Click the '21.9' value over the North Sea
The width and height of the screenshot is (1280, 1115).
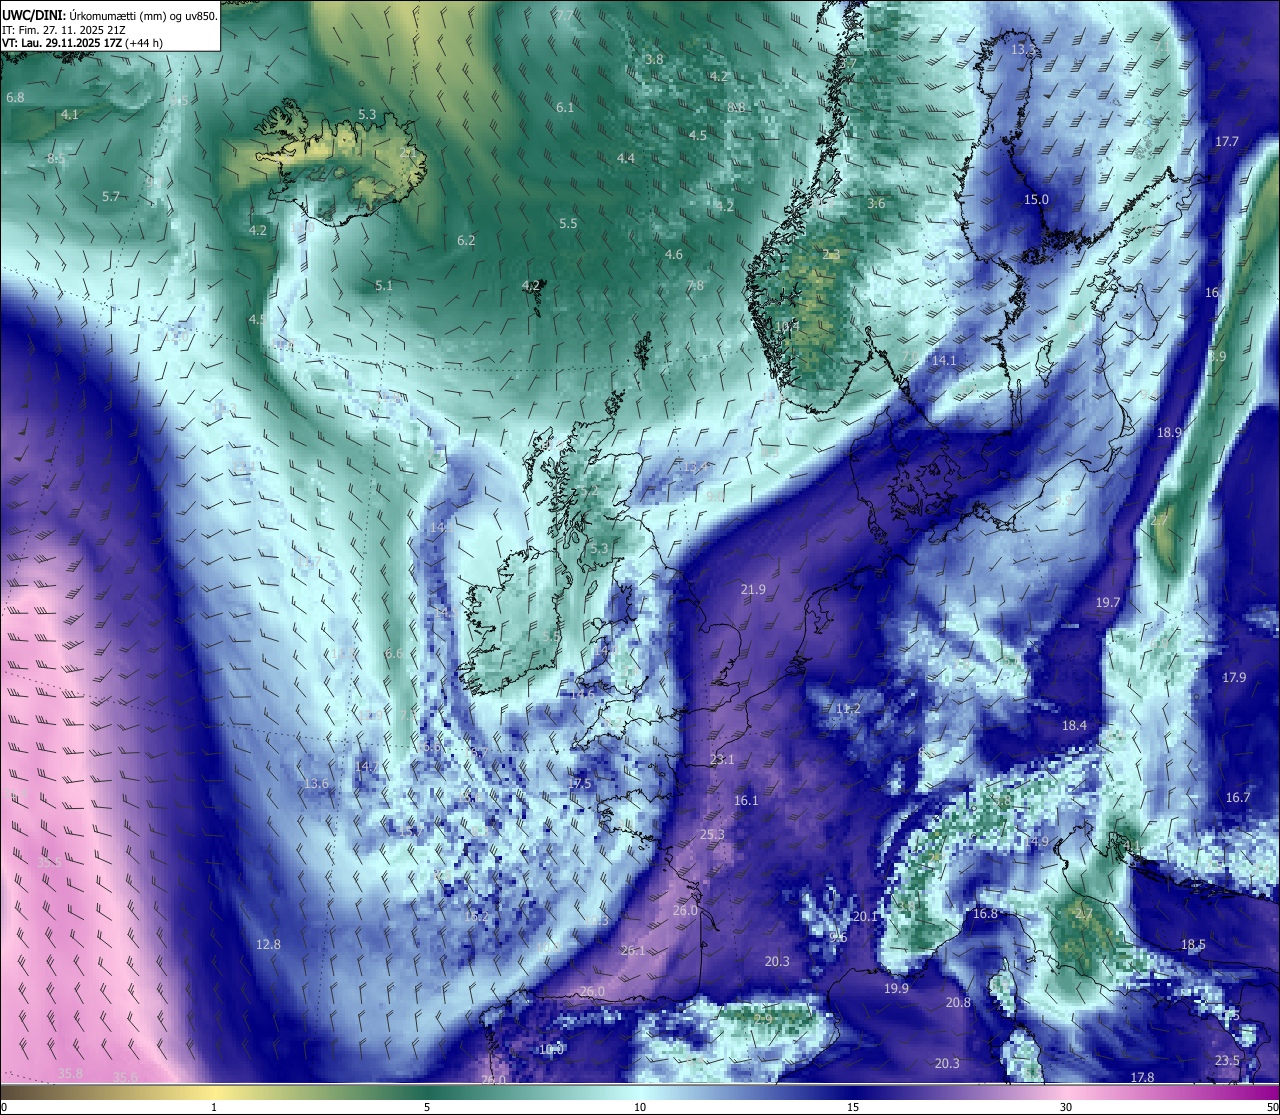click(753, 589)
